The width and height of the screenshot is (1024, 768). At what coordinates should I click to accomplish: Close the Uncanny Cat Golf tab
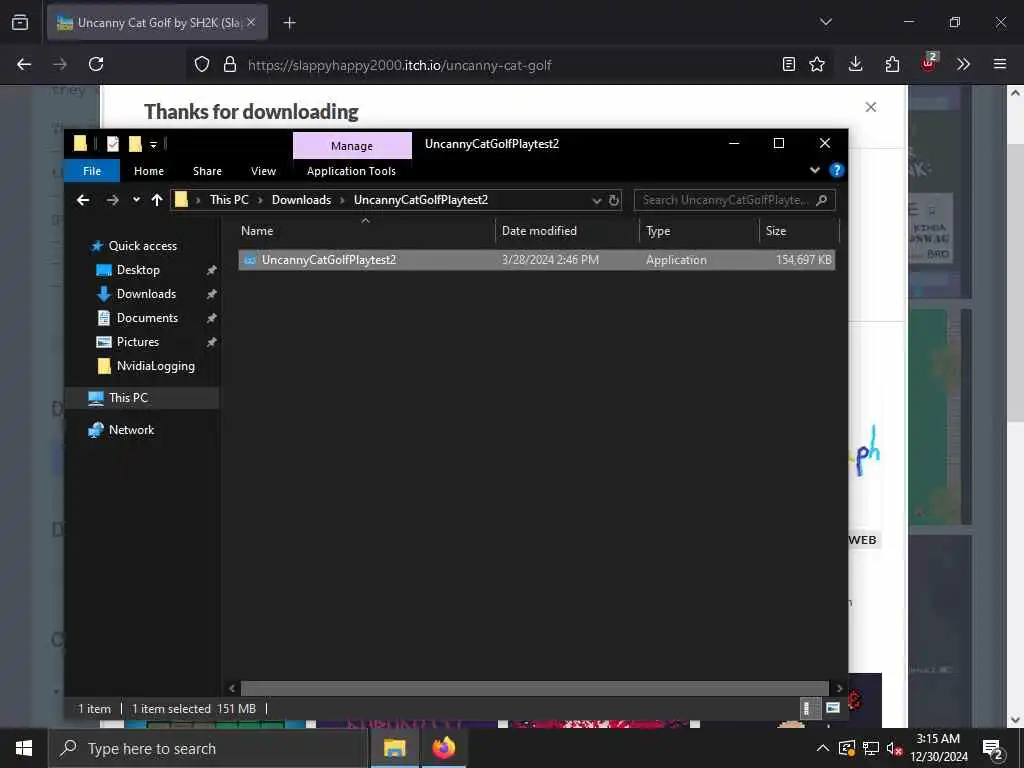tap(251, 22)
